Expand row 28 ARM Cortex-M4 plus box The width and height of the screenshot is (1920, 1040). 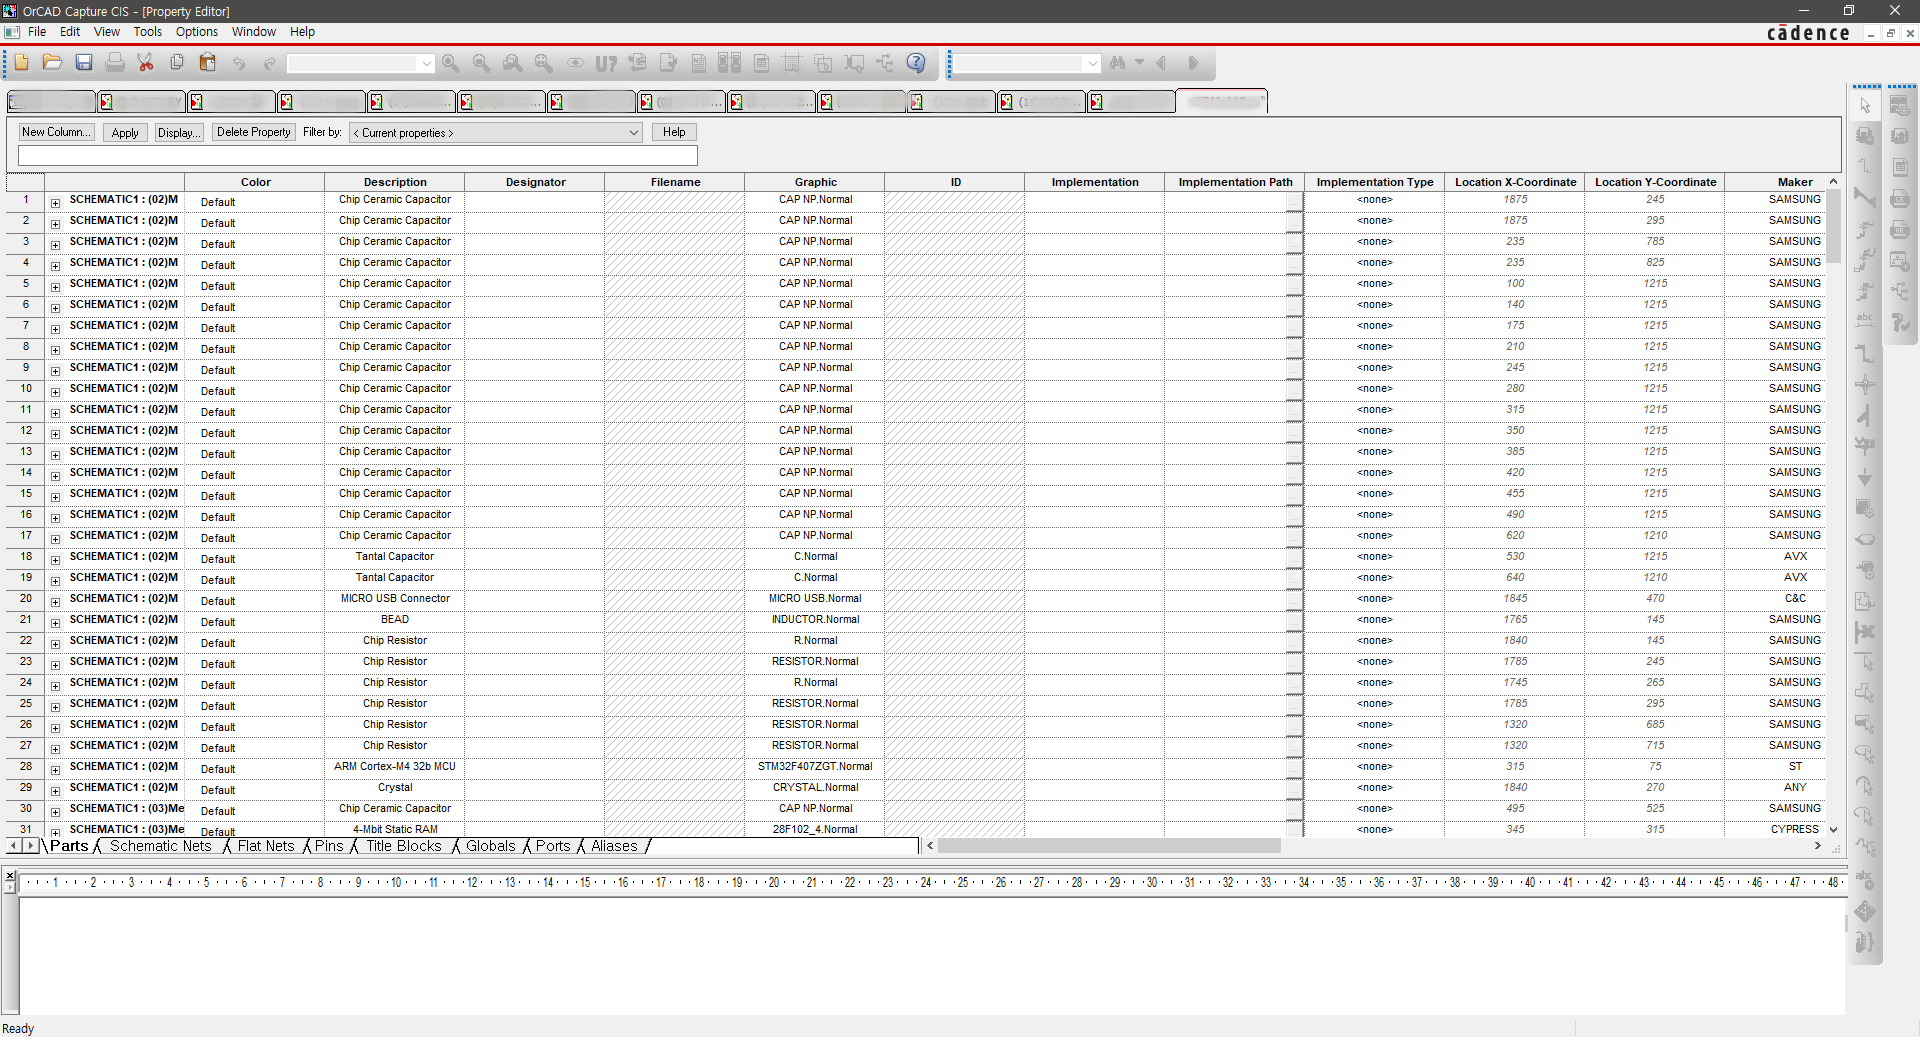tap(55, 770)
